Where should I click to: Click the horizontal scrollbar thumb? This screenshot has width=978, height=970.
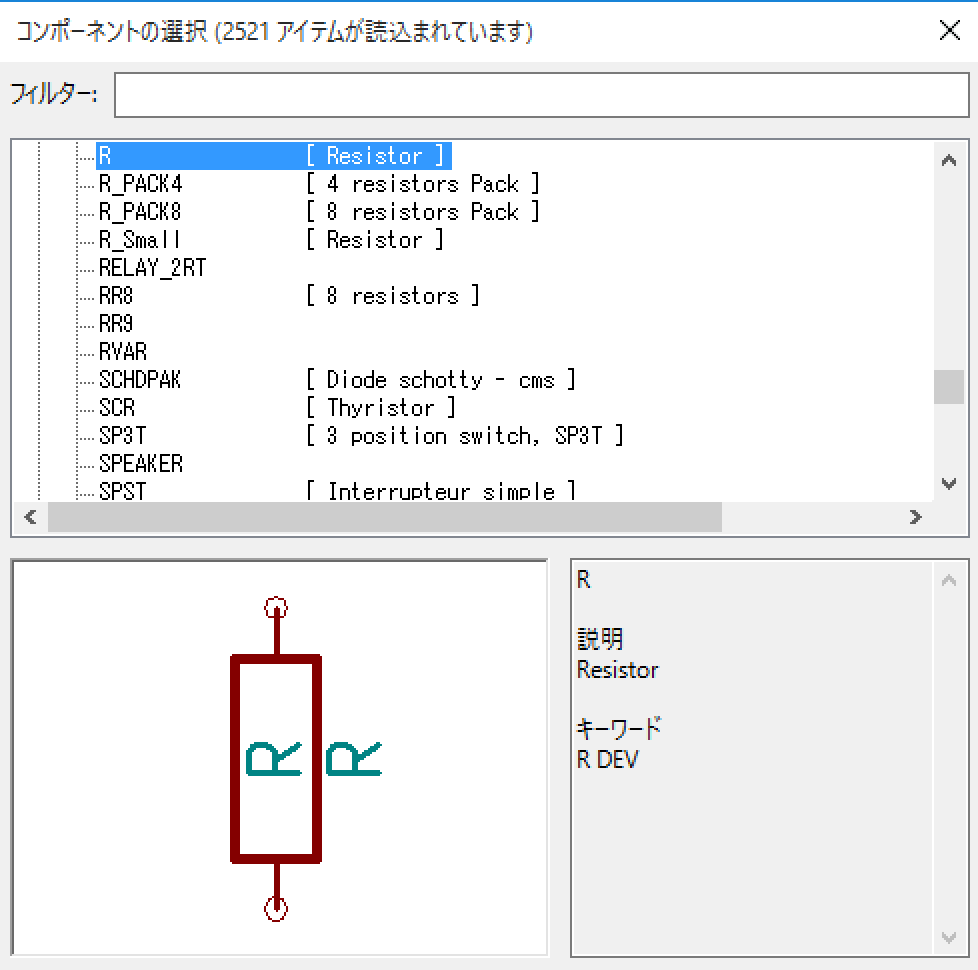coord(385,517)
